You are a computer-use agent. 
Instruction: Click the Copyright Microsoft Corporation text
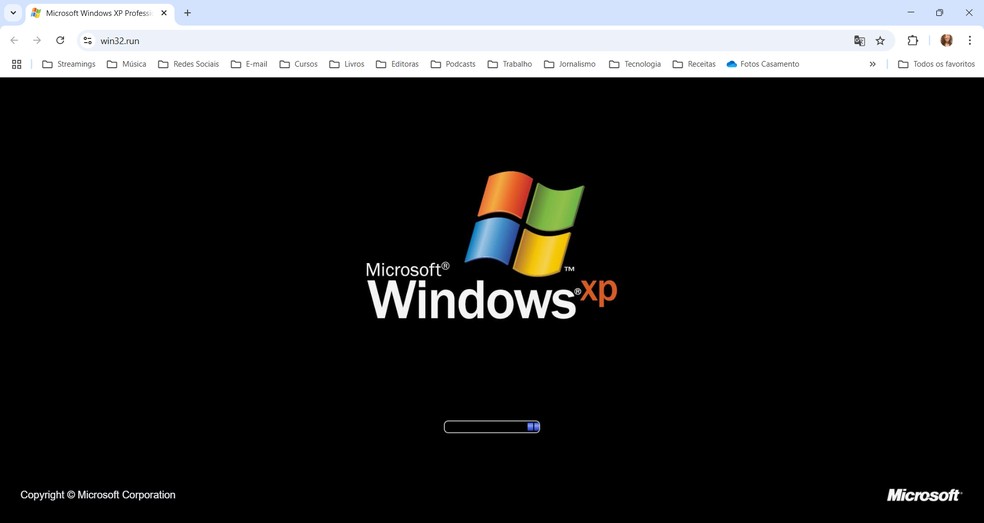point(98,495)
